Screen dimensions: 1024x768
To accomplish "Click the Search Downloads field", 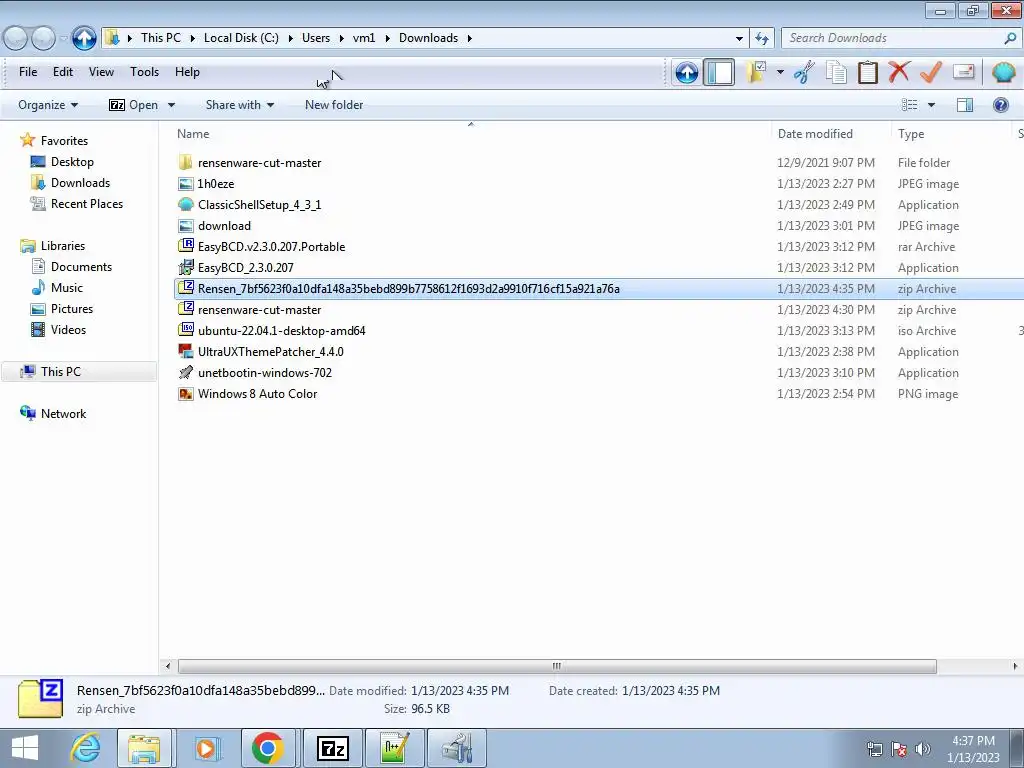I will coord(899,39).
